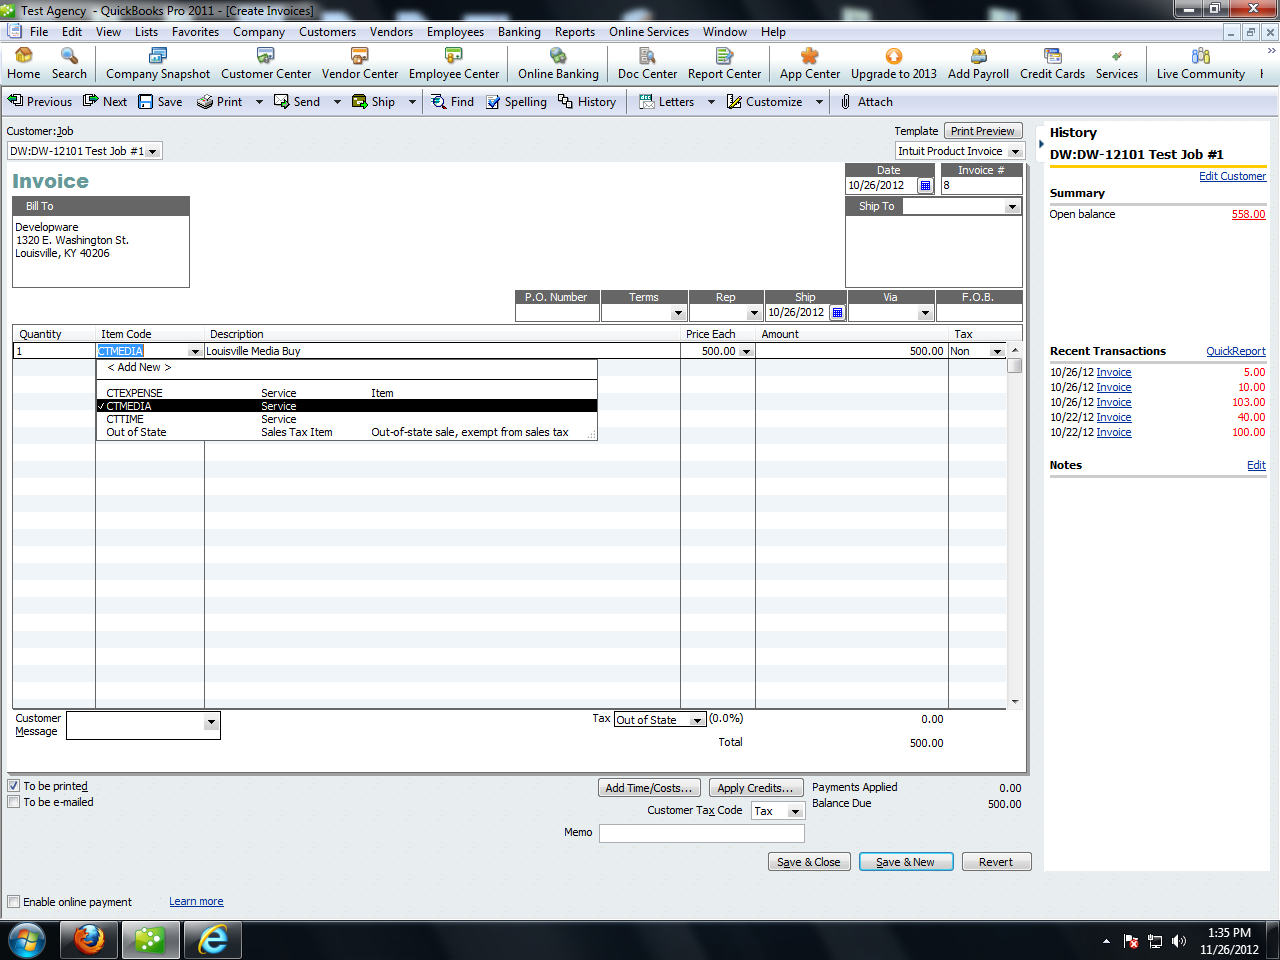Open the Reports menu
Screen dimensions: 1280x960
pos(575,32)
